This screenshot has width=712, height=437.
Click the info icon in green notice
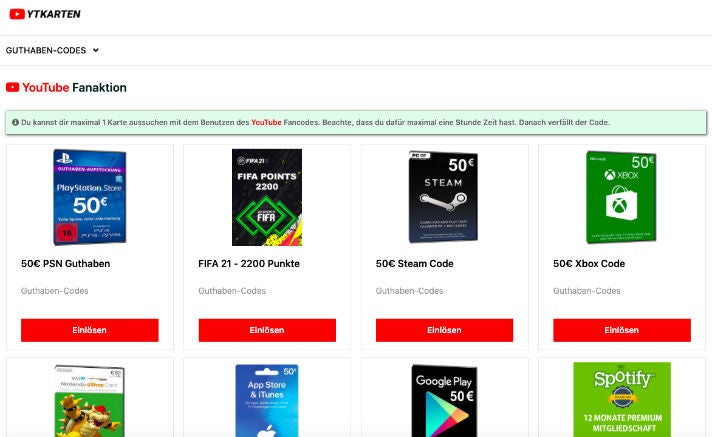[15, 122]
